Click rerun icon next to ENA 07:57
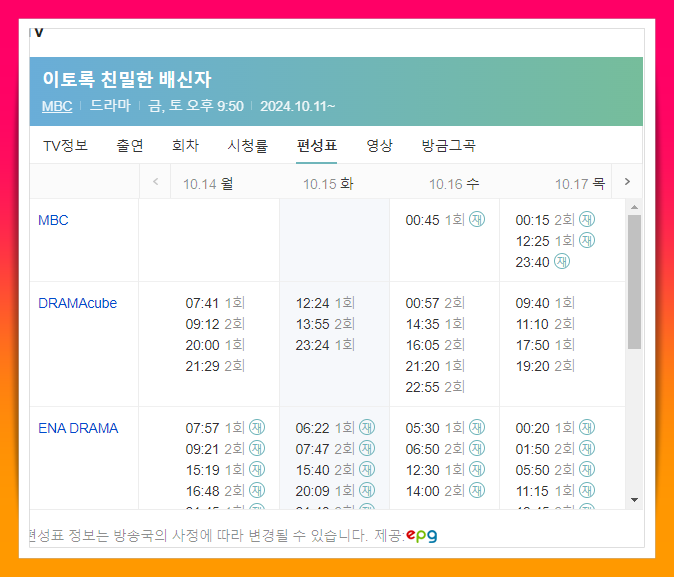The height and width of the screenshot is (577, 674). tap(257, 427)
